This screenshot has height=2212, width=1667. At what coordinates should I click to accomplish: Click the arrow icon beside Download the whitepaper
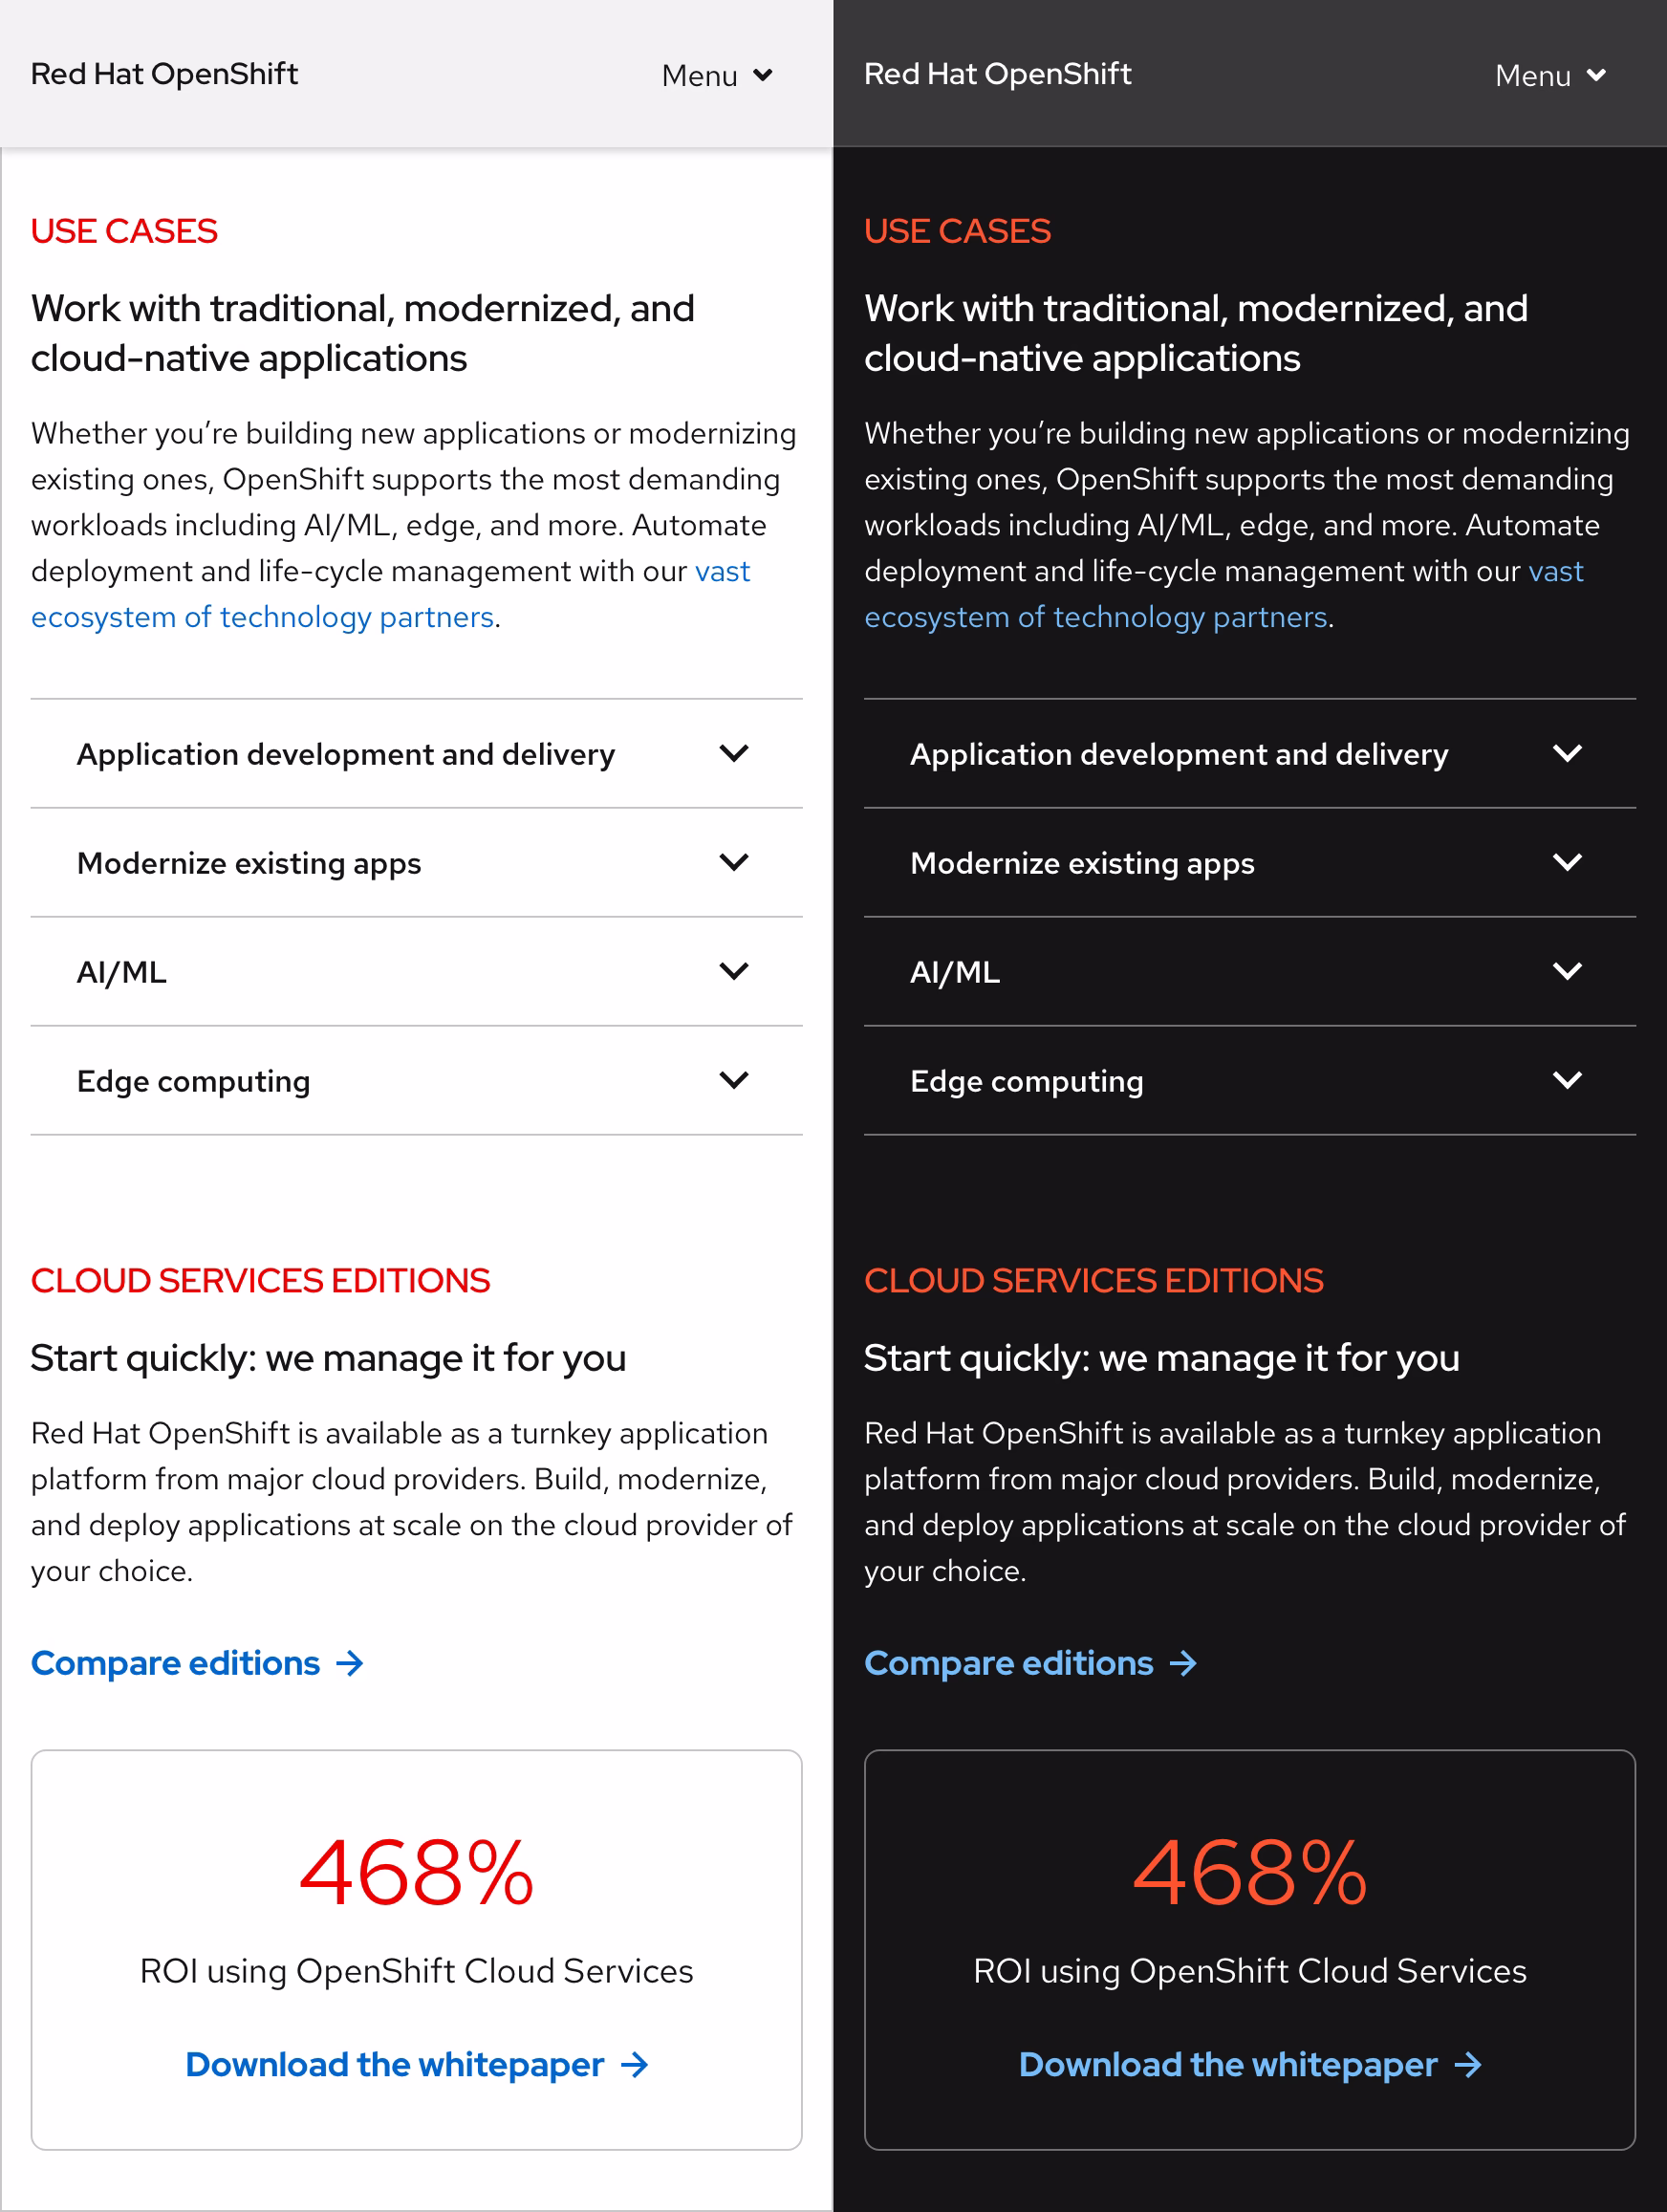coord(635,2064)
